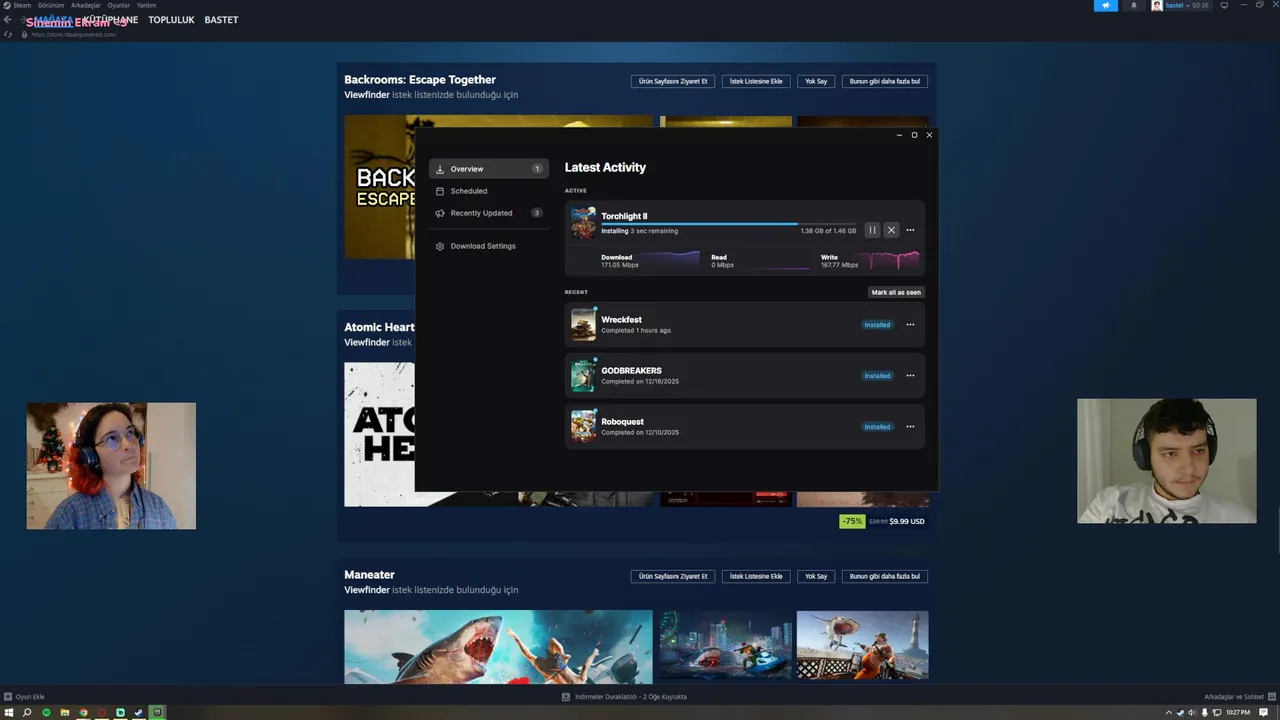
Task: Click the taskbar clock
Action: point(1238,713)
